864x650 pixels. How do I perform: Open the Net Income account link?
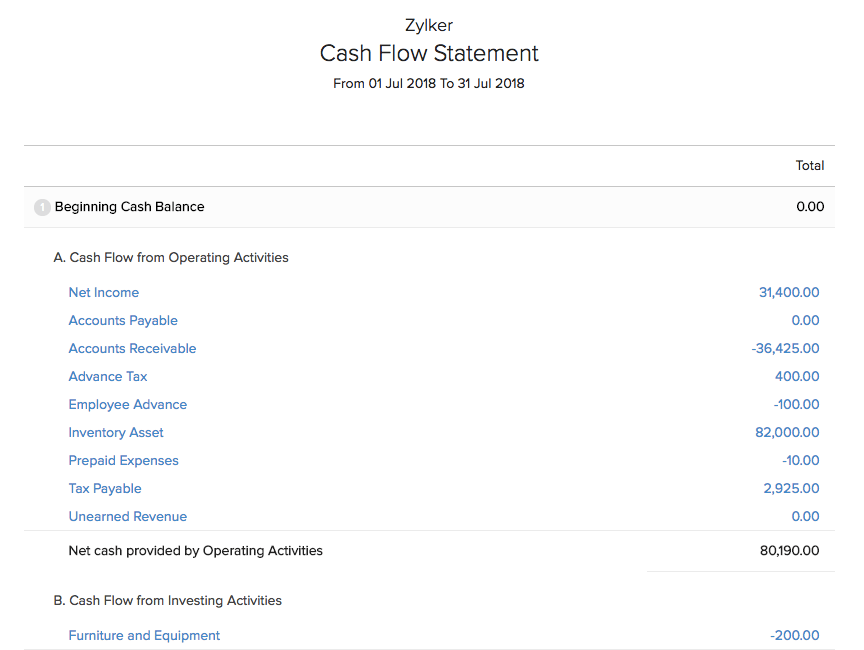click(104, 292)
